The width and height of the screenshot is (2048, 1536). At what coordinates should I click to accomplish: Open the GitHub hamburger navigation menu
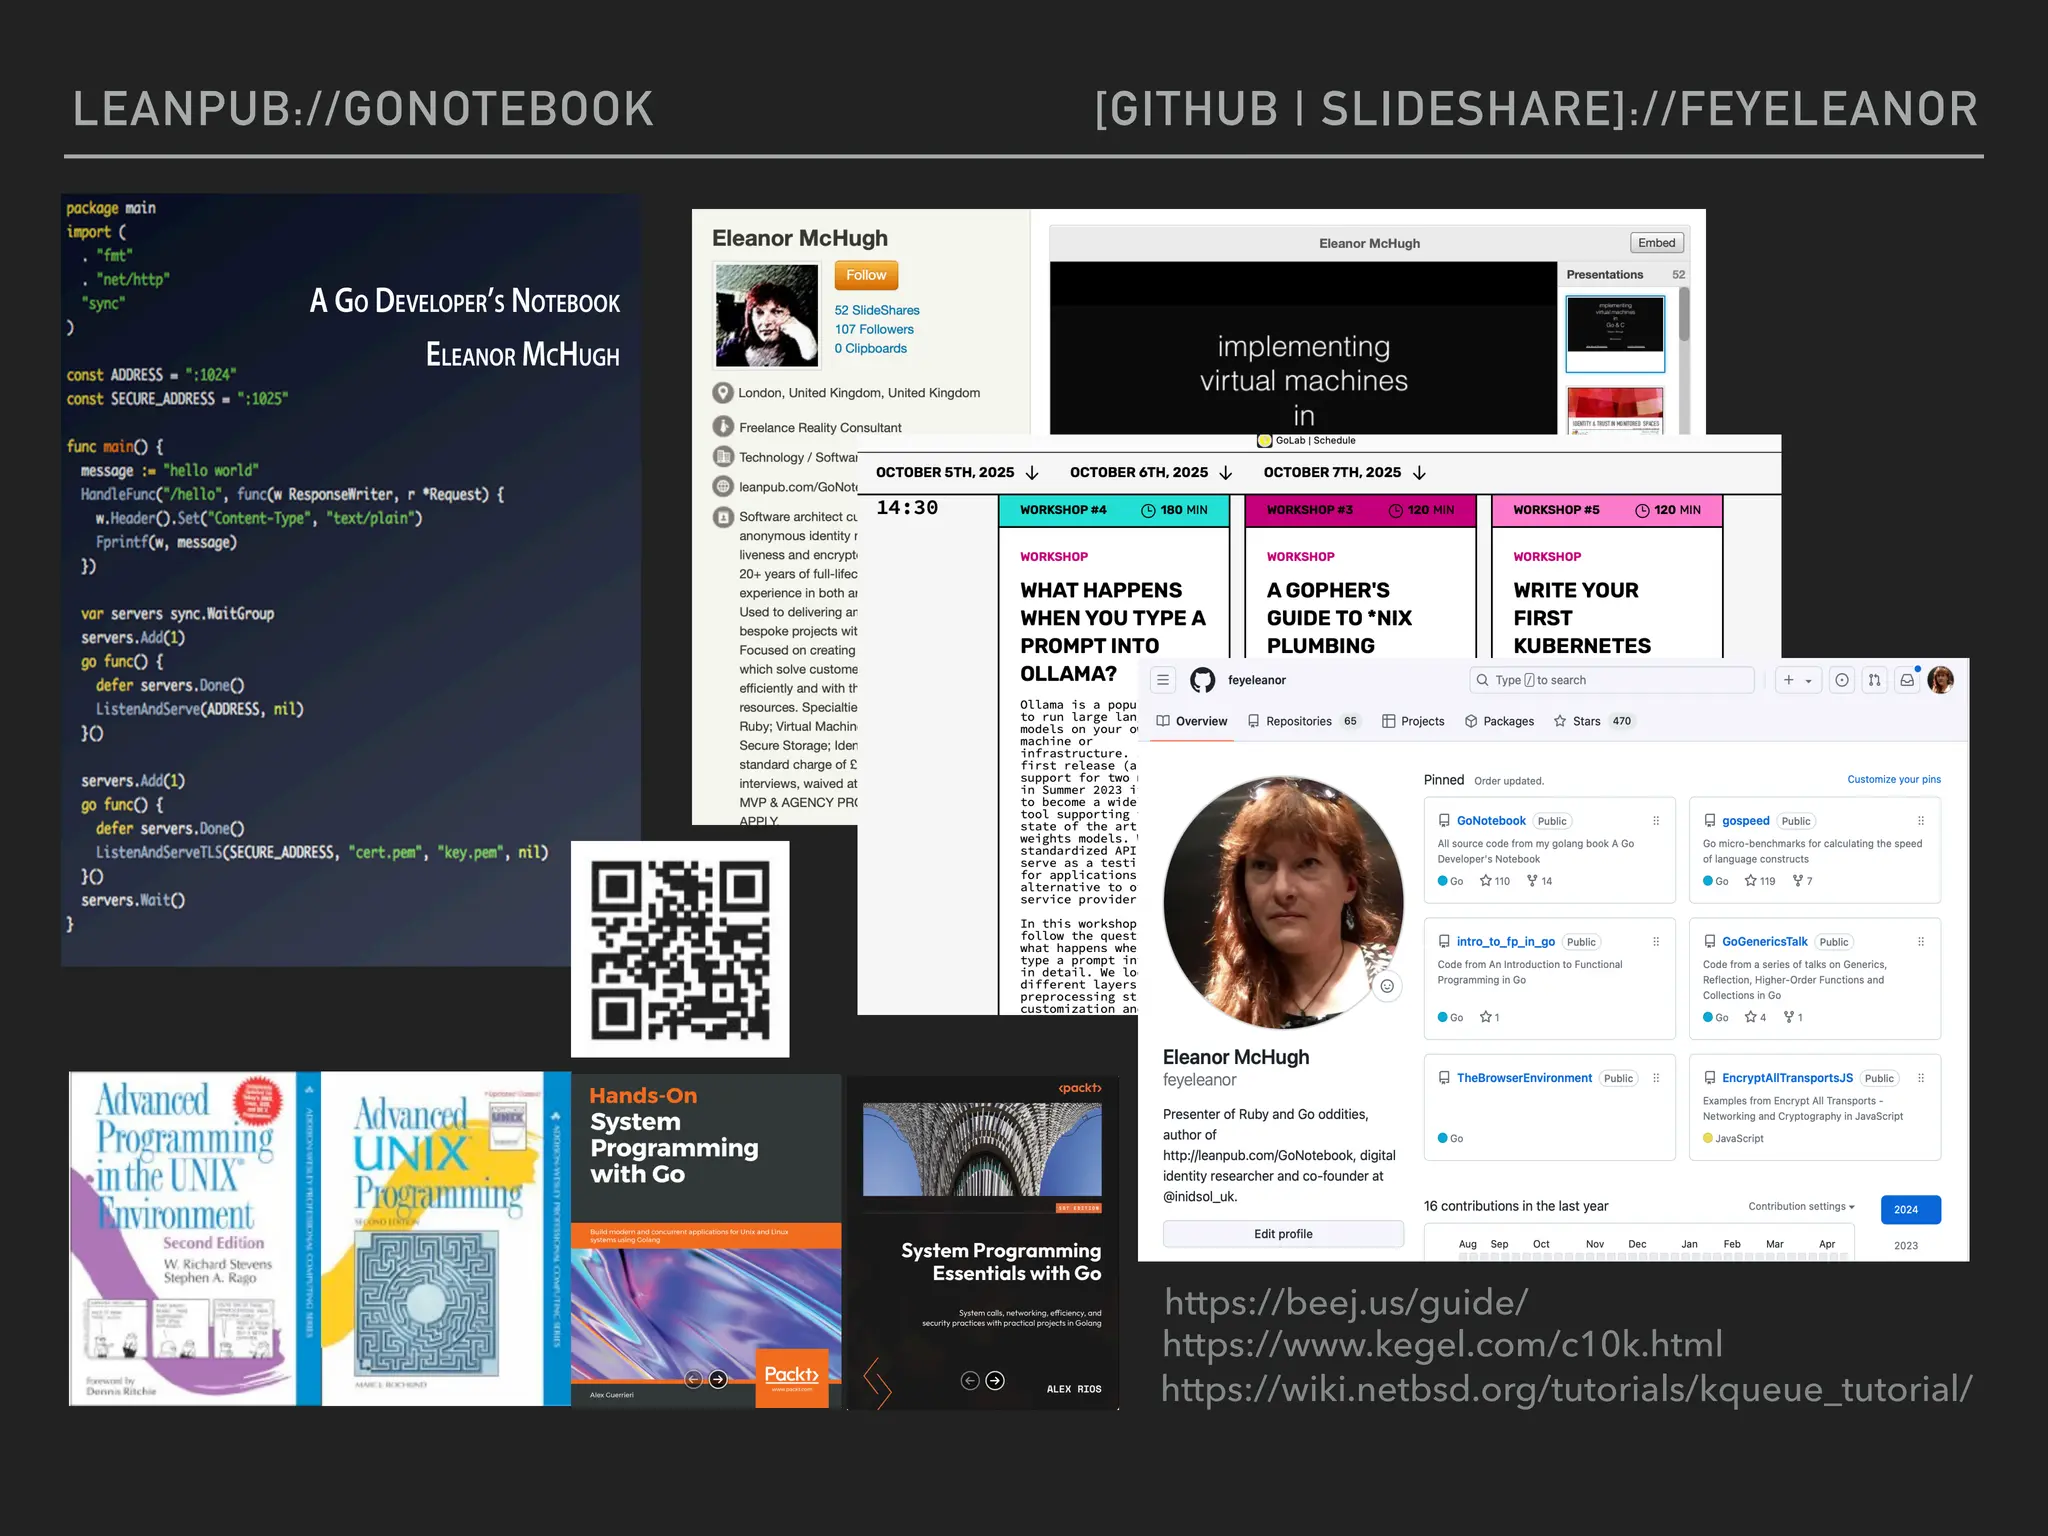tap(1163, 680)
